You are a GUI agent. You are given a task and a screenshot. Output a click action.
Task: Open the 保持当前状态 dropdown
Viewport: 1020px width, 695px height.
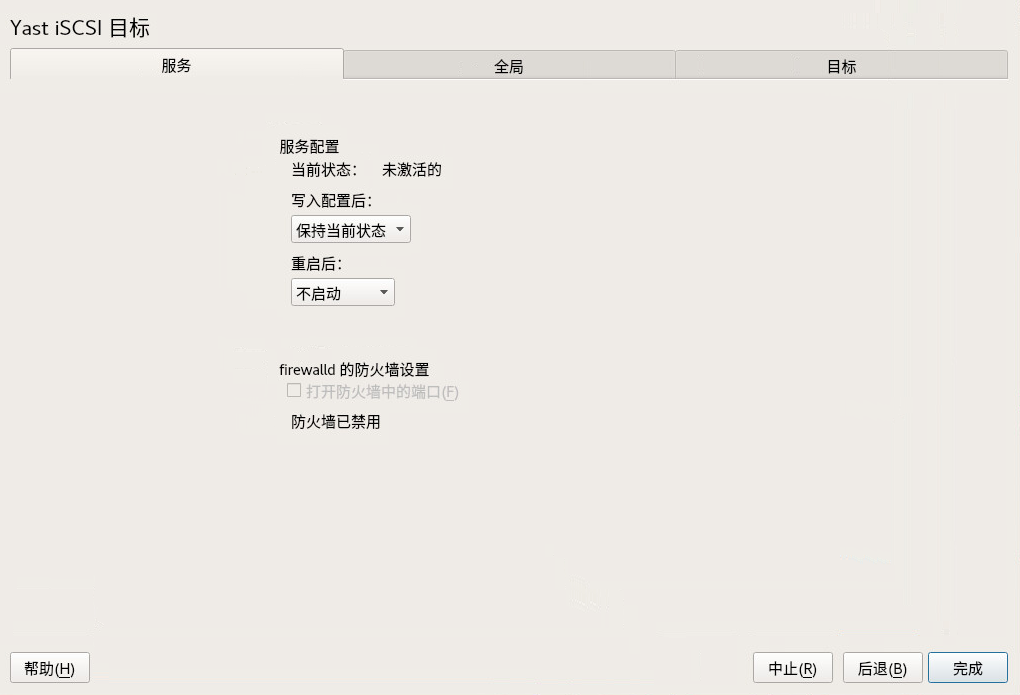pyautogui.click(x=351, y=230)
